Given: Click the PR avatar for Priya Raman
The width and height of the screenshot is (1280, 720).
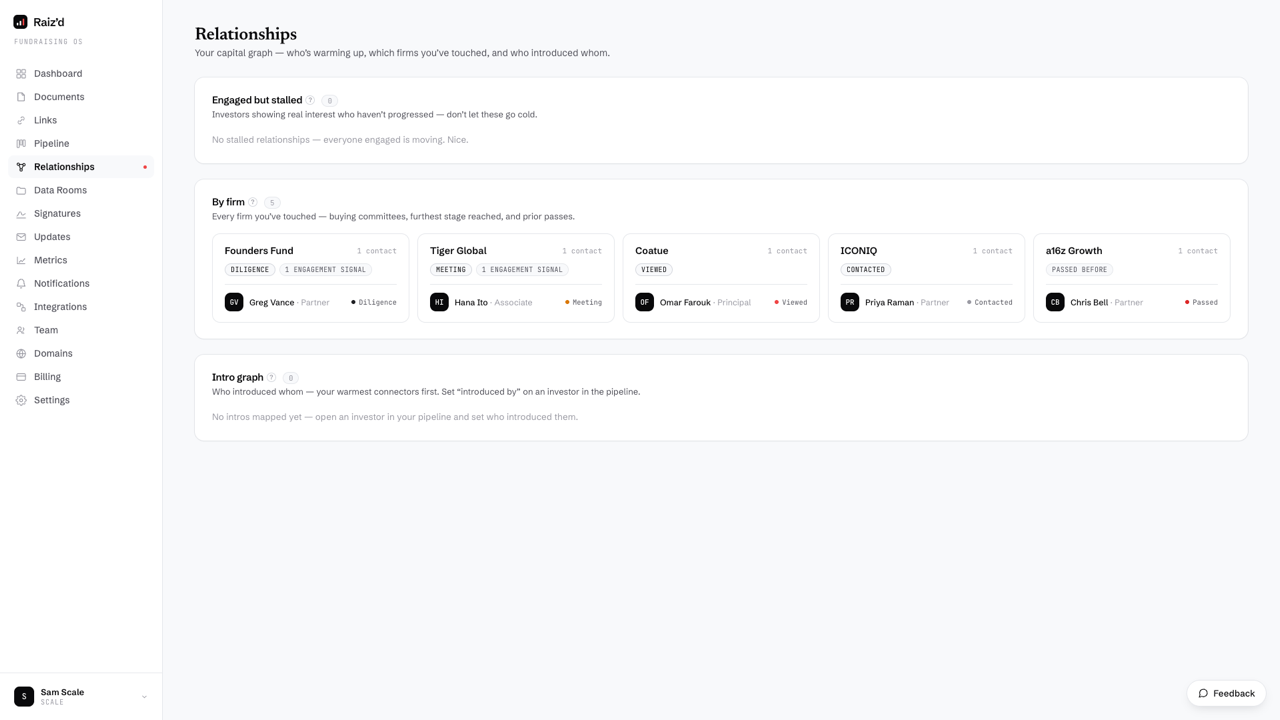Looking at the screenshot, I should (850, 302).
